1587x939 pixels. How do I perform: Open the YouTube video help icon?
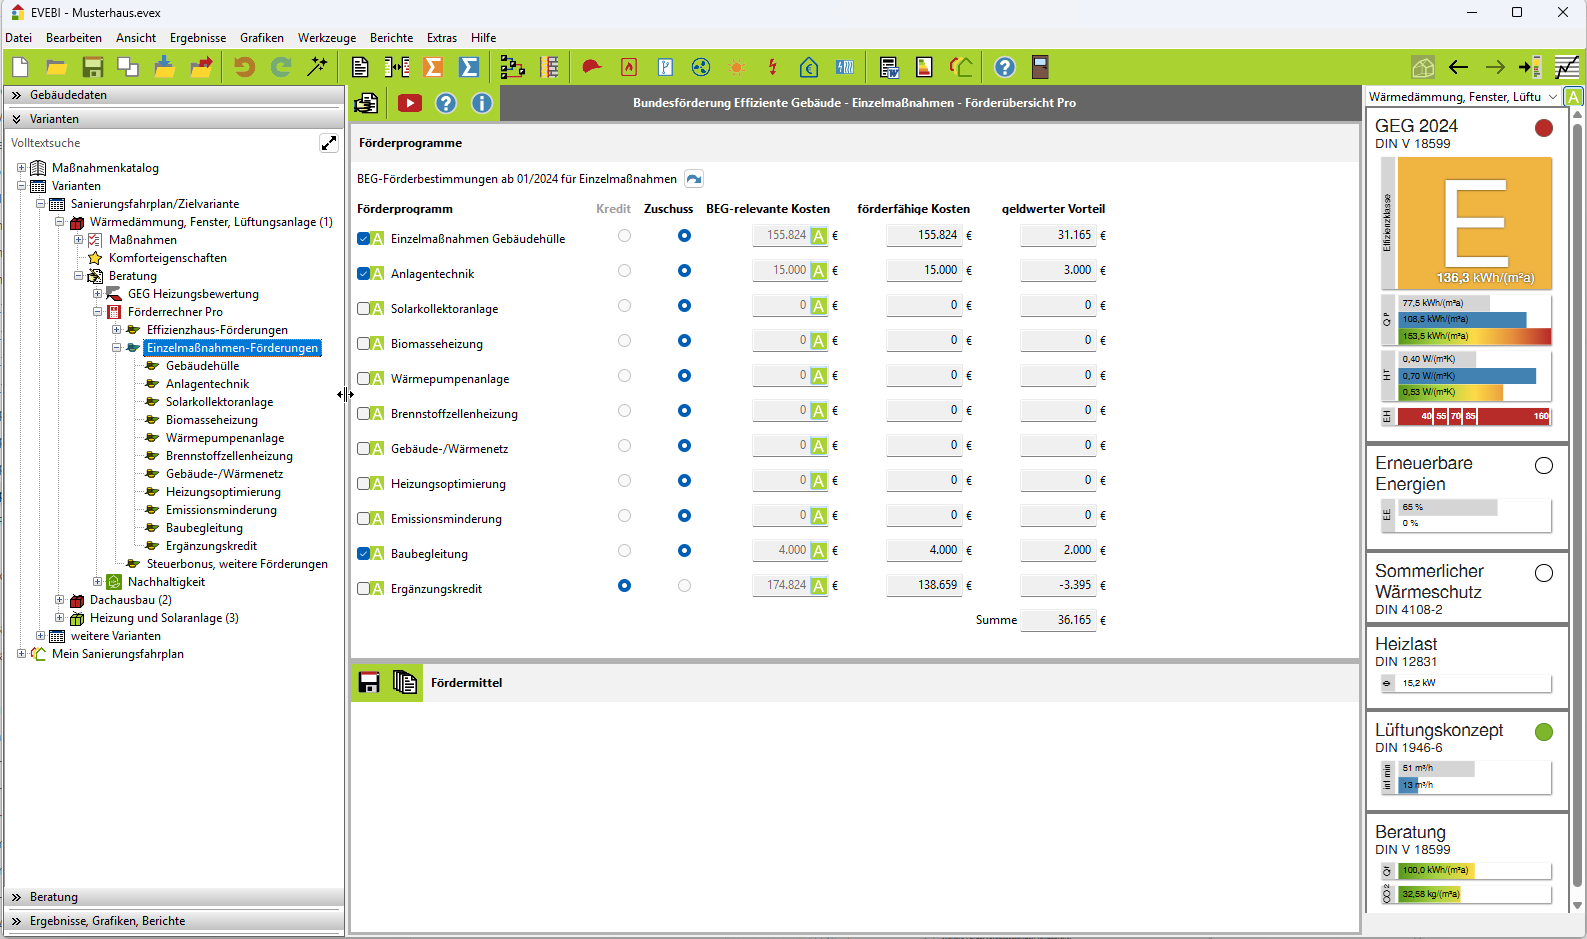[410, 103]
